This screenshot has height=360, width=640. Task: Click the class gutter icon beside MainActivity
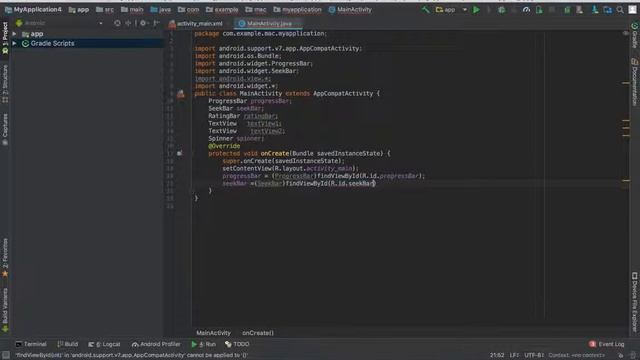tap(180, 94)
